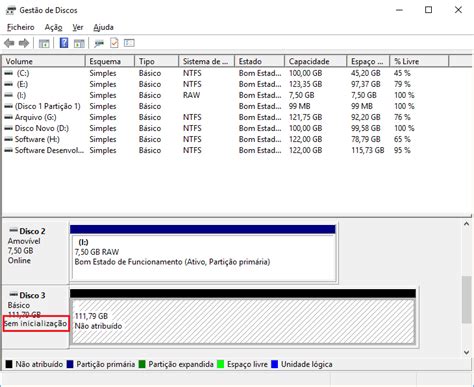Click the Gestão de Discos title icon
This screenshot has height=387, width=474.
[x=10, y=10]
